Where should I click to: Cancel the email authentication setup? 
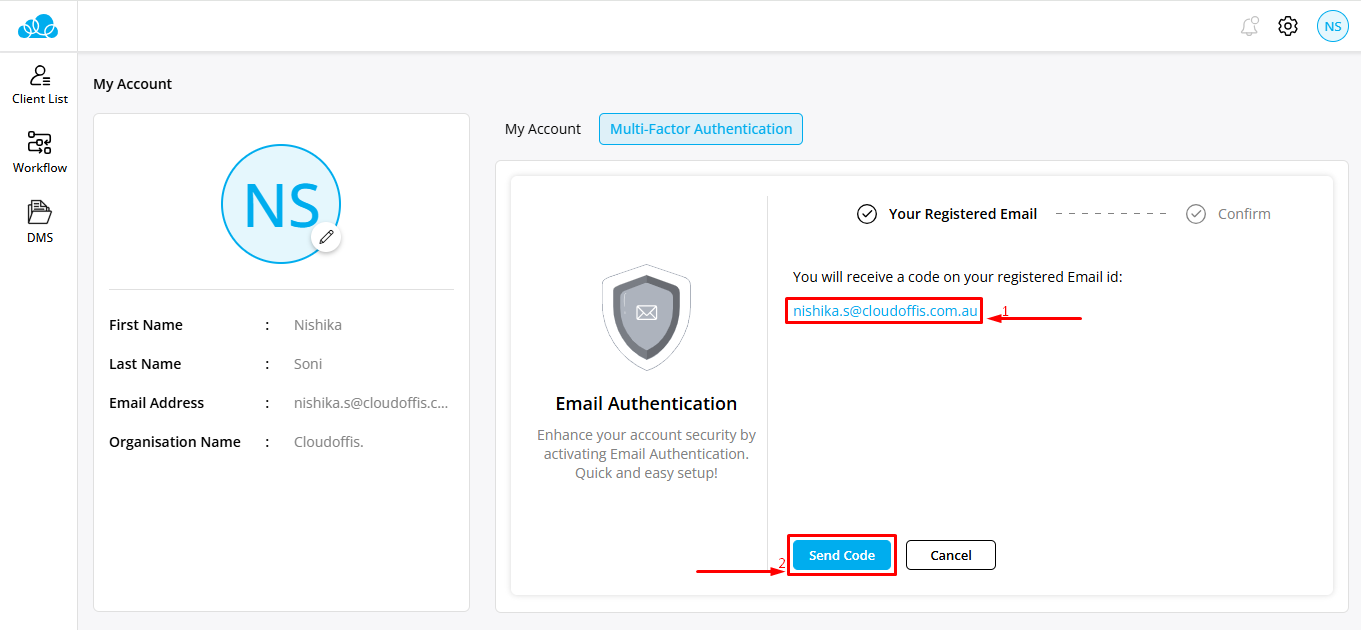click(x=950, y=555)
